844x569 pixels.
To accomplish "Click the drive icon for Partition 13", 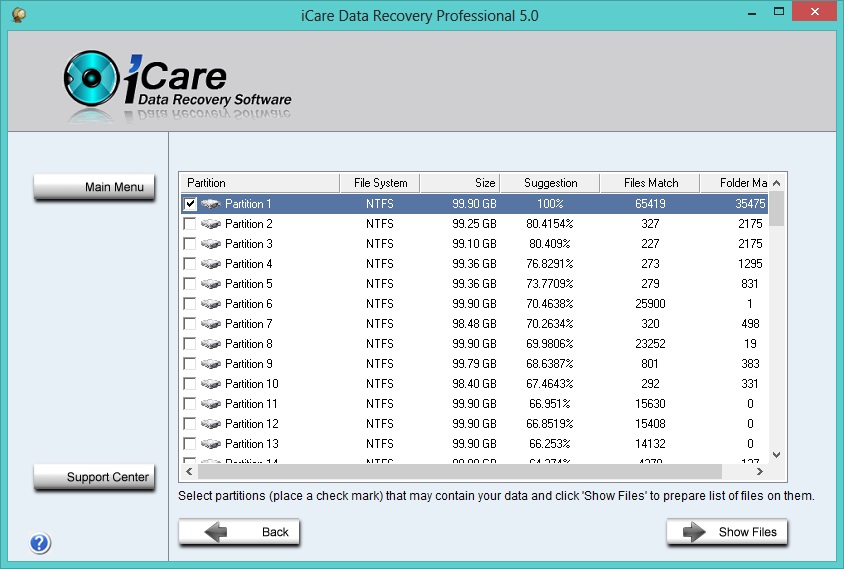I will (210, 444).
